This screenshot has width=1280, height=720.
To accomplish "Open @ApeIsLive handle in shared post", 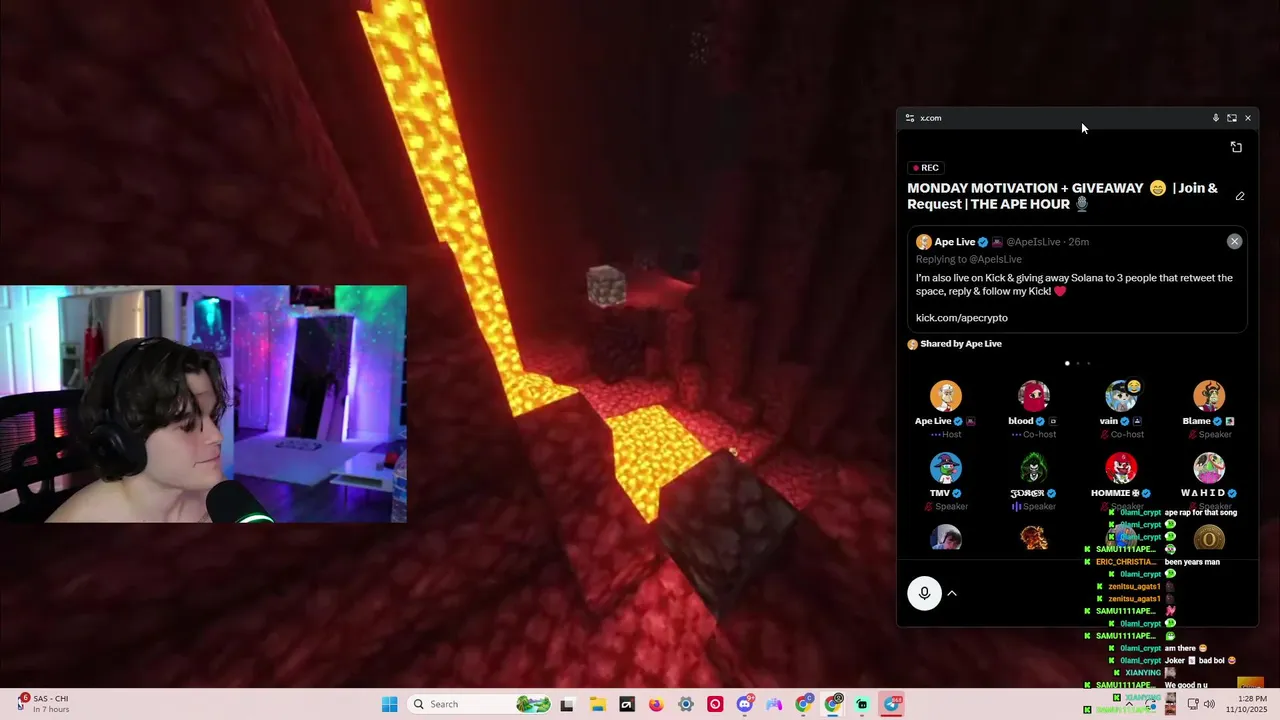I will [x=1033, y=242].
